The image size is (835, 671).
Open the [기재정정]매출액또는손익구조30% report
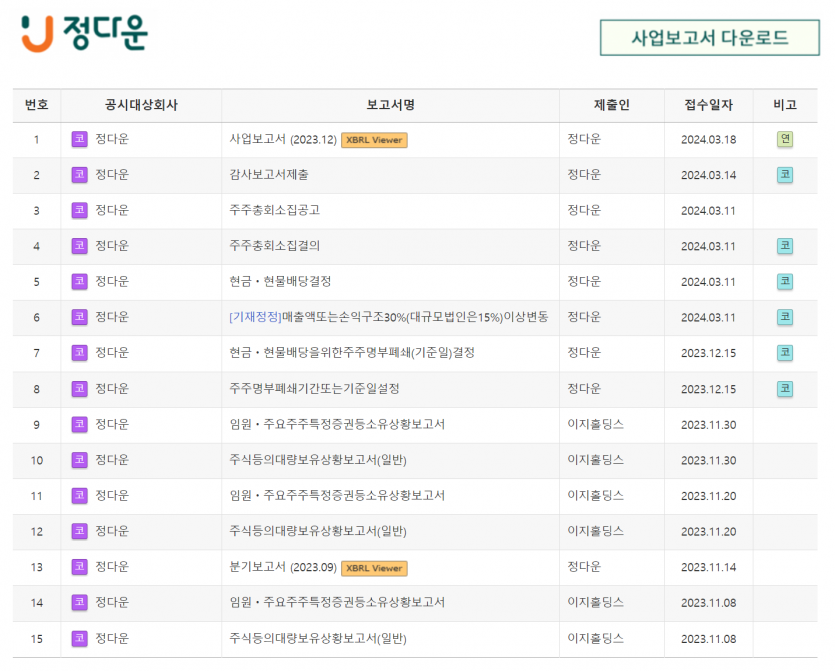389,317
